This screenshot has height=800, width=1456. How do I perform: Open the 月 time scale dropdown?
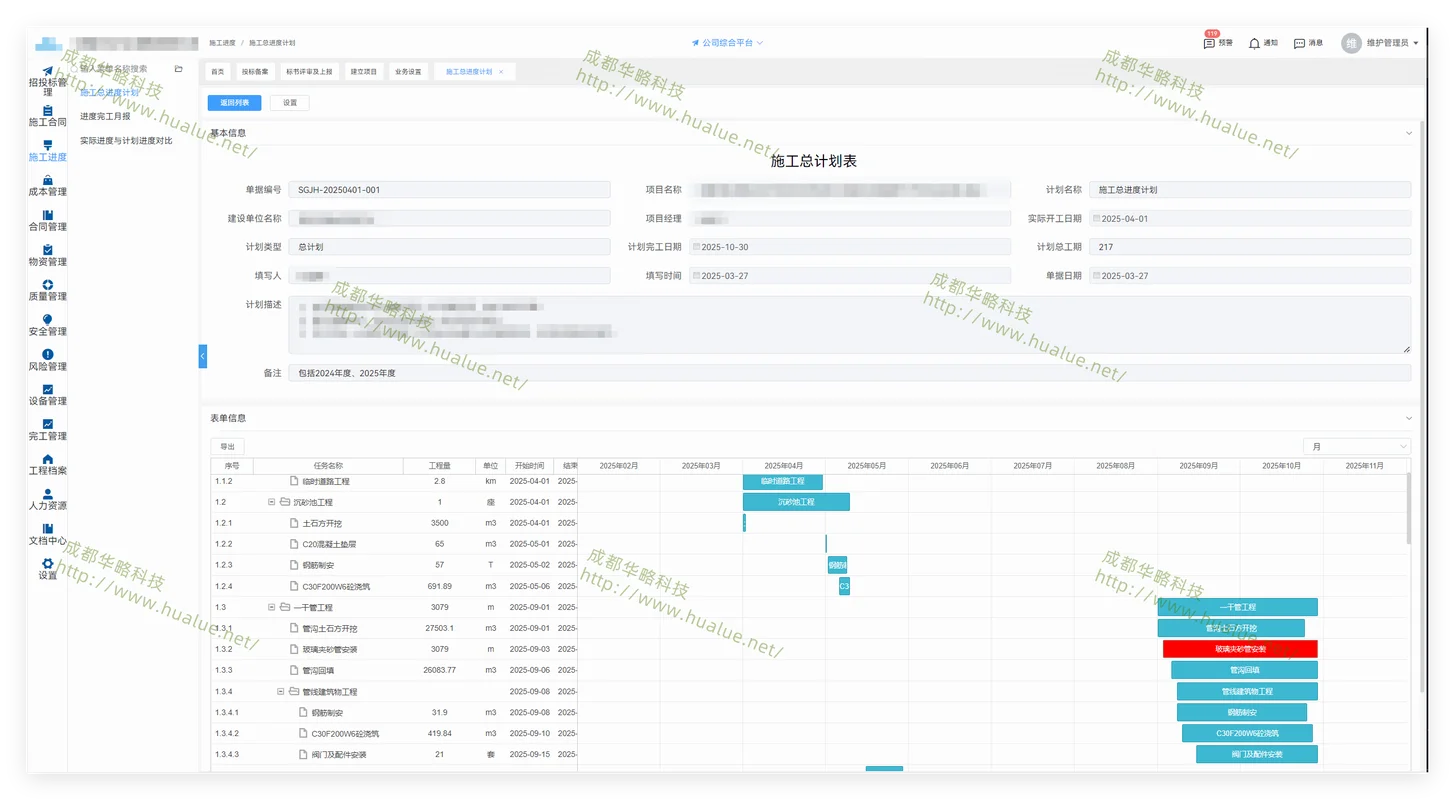1356,446
